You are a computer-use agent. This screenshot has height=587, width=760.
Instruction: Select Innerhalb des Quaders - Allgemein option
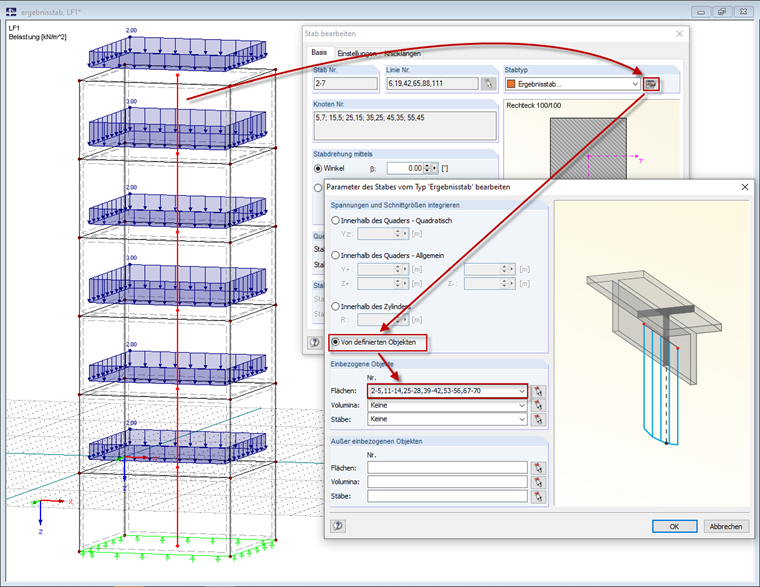pyautogui.click(x=335, y=255)
